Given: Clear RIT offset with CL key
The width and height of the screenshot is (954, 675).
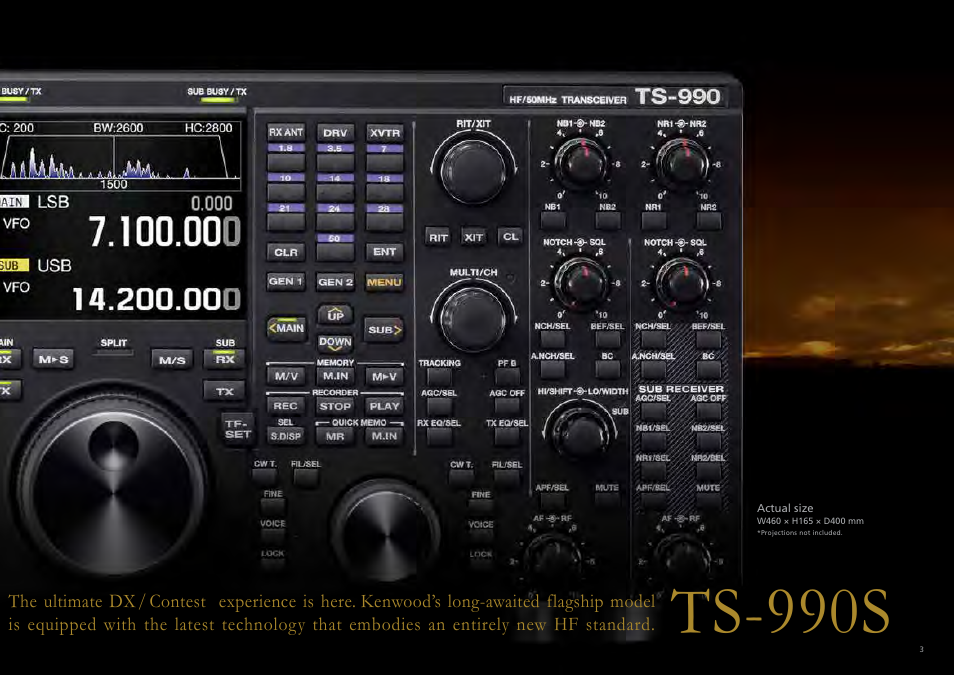Looking at the screenshot, I should tap(510, 236).
